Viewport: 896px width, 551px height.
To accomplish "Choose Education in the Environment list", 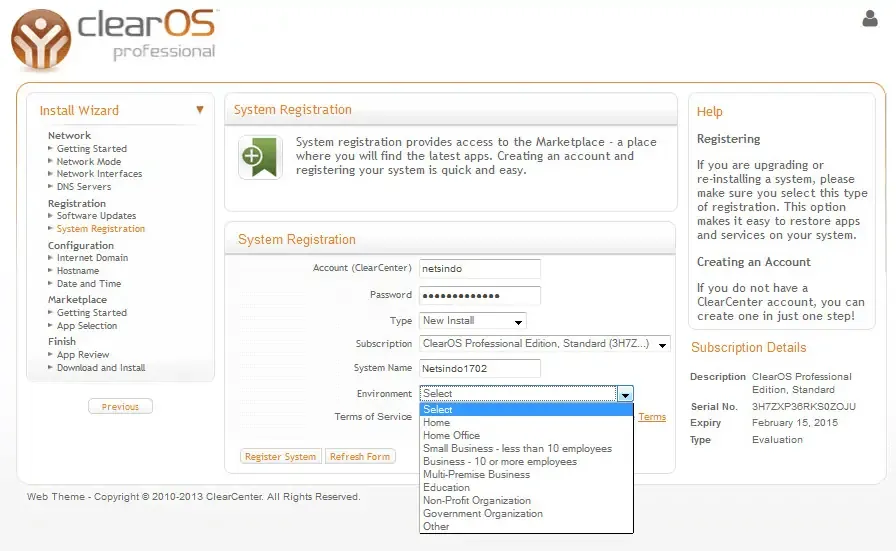I will (446, 488).
